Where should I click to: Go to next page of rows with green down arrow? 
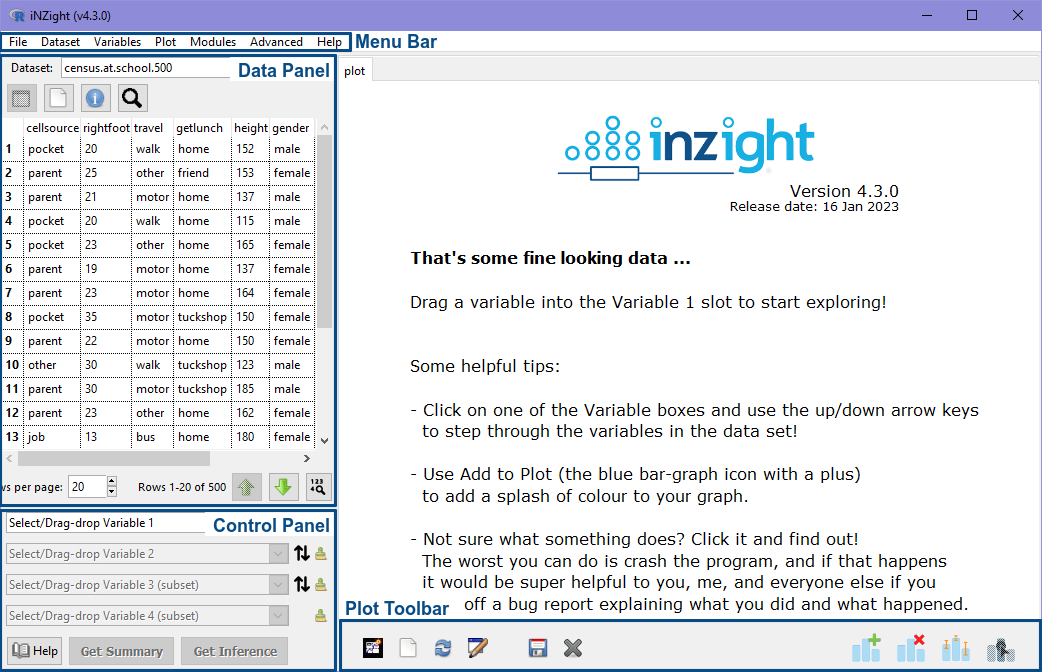(283, 487)
